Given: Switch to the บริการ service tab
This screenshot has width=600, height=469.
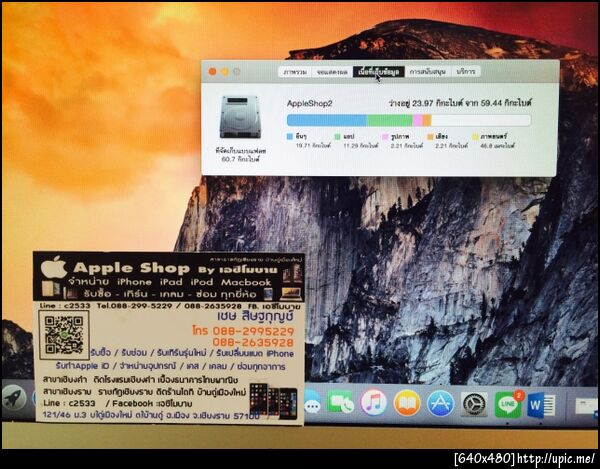Looking at the screenshot, I should (x=466, y=72).
